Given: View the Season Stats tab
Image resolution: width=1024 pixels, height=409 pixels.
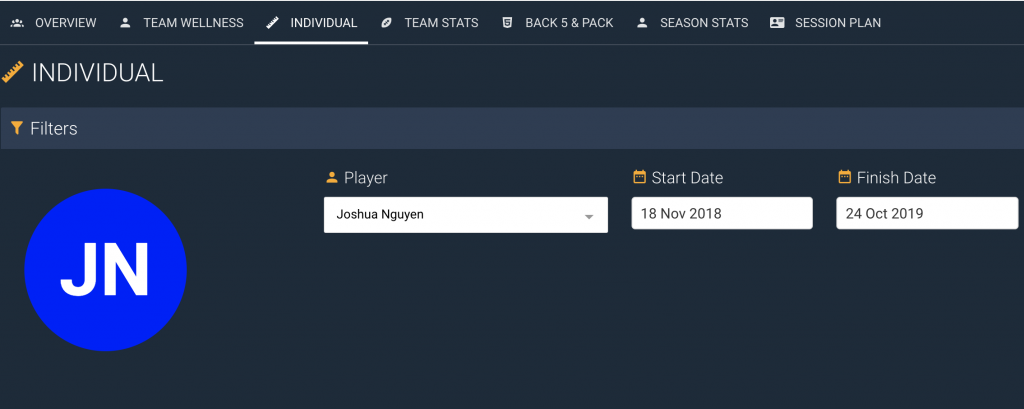Looking at the screenshot, I should [x=692, y=23].
